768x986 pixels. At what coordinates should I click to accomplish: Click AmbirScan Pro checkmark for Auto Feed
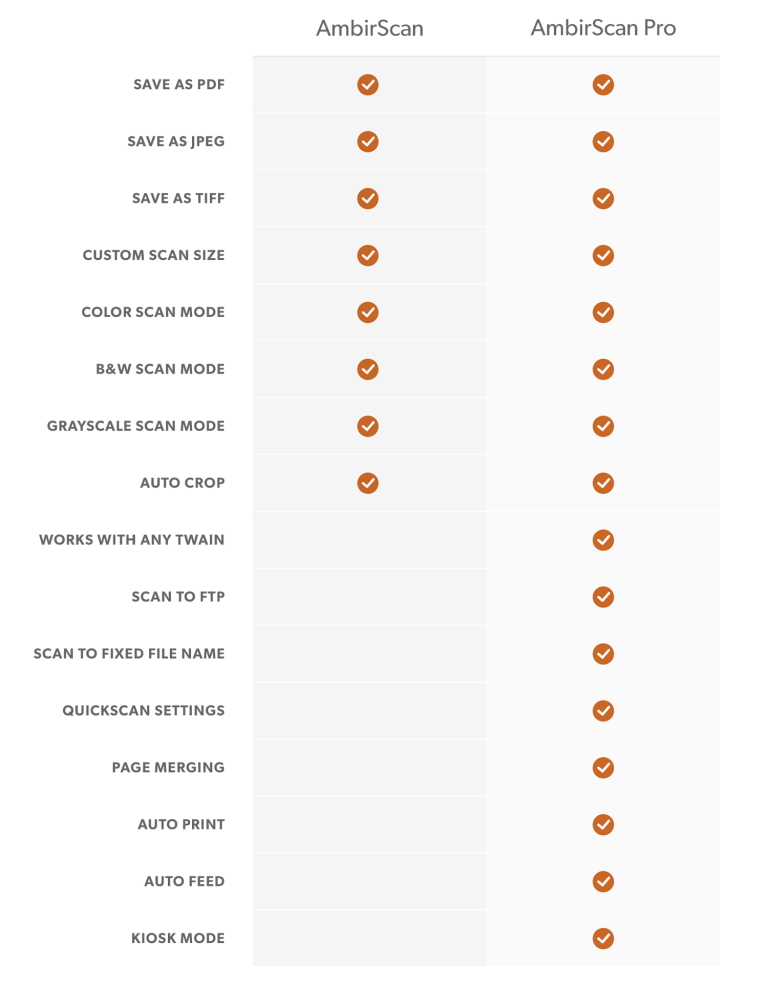[x=603, y=882]
